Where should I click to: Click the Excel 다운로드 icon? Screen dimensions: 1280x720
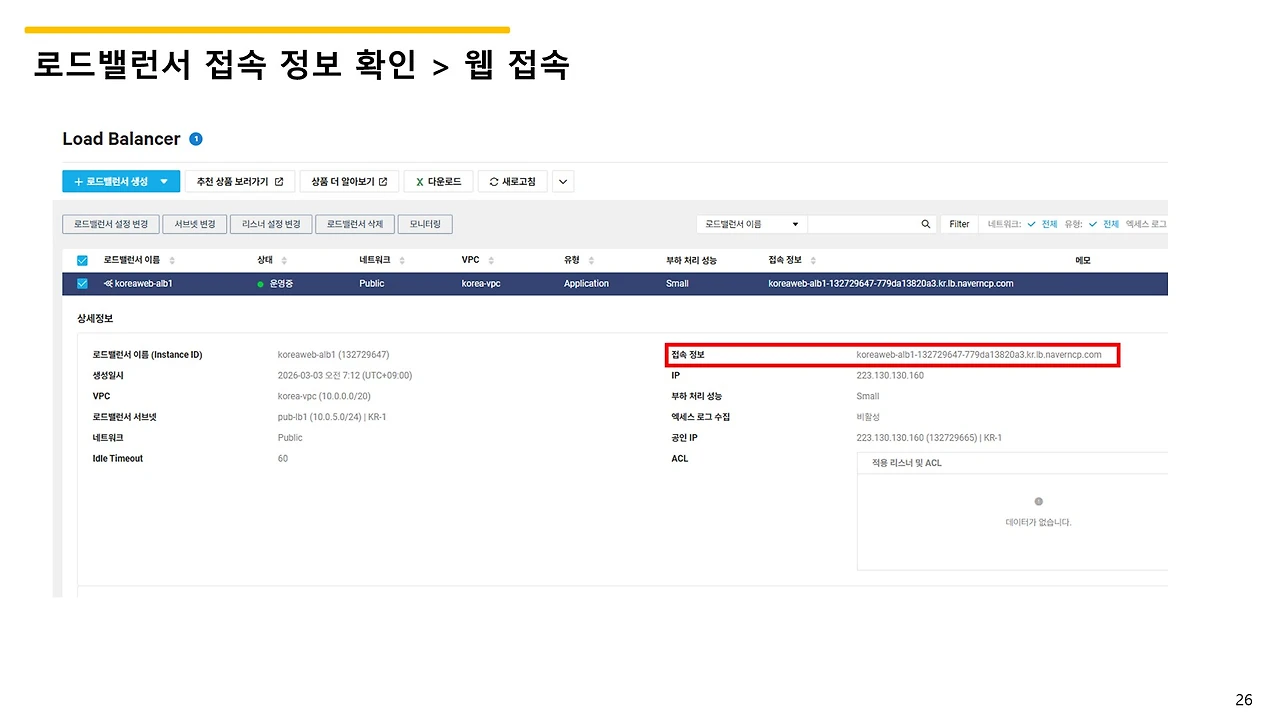point(420,181)
